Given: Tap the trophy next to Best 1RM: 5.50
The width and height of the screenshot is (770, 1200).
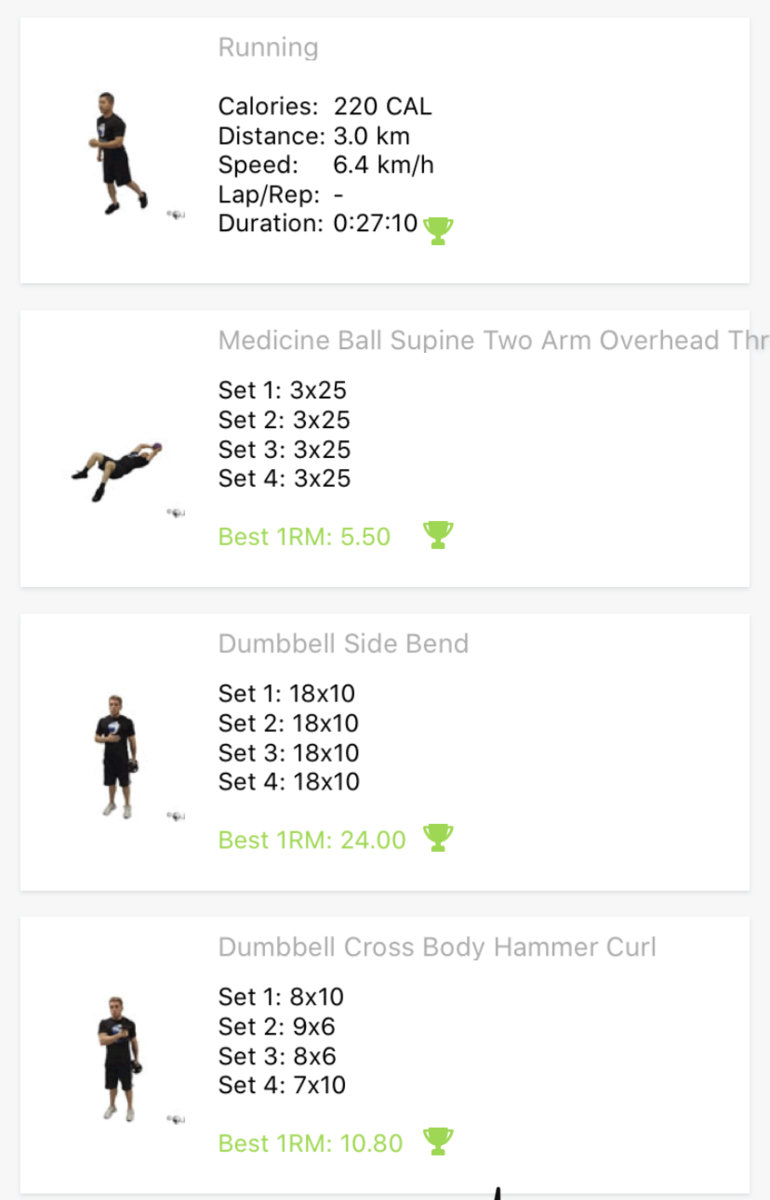Looking at the screenshot, I should click(x=438, y=535).
